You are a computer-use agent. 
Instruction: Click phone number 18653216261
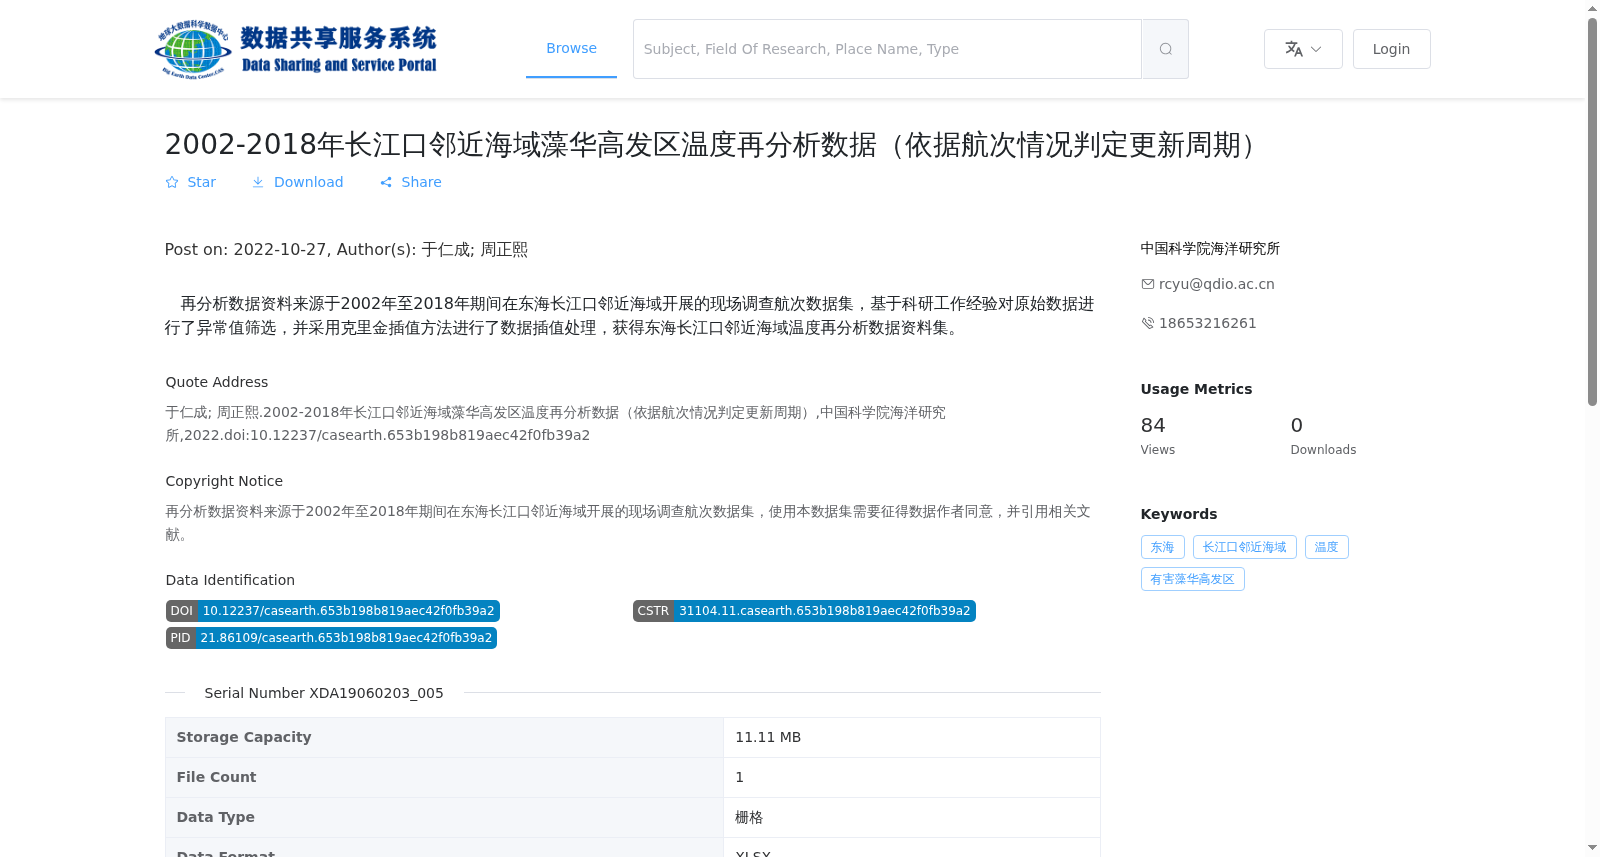pyautogui.click(x=1207, y=323)
